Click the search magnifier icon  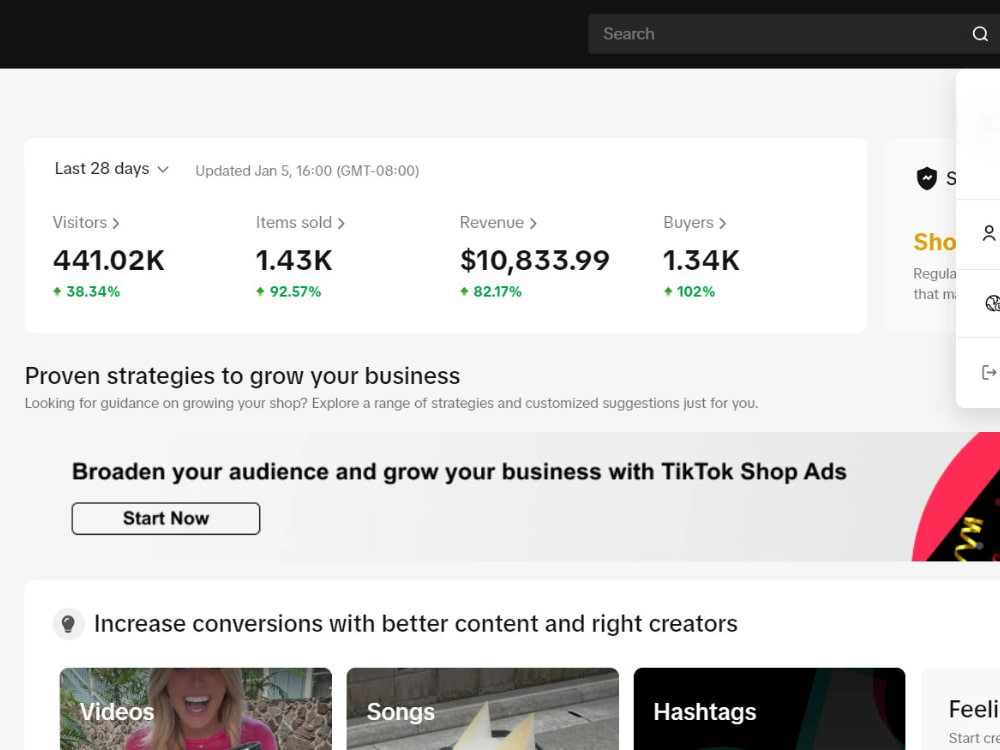pyautogui.click(x=980, y=34)
